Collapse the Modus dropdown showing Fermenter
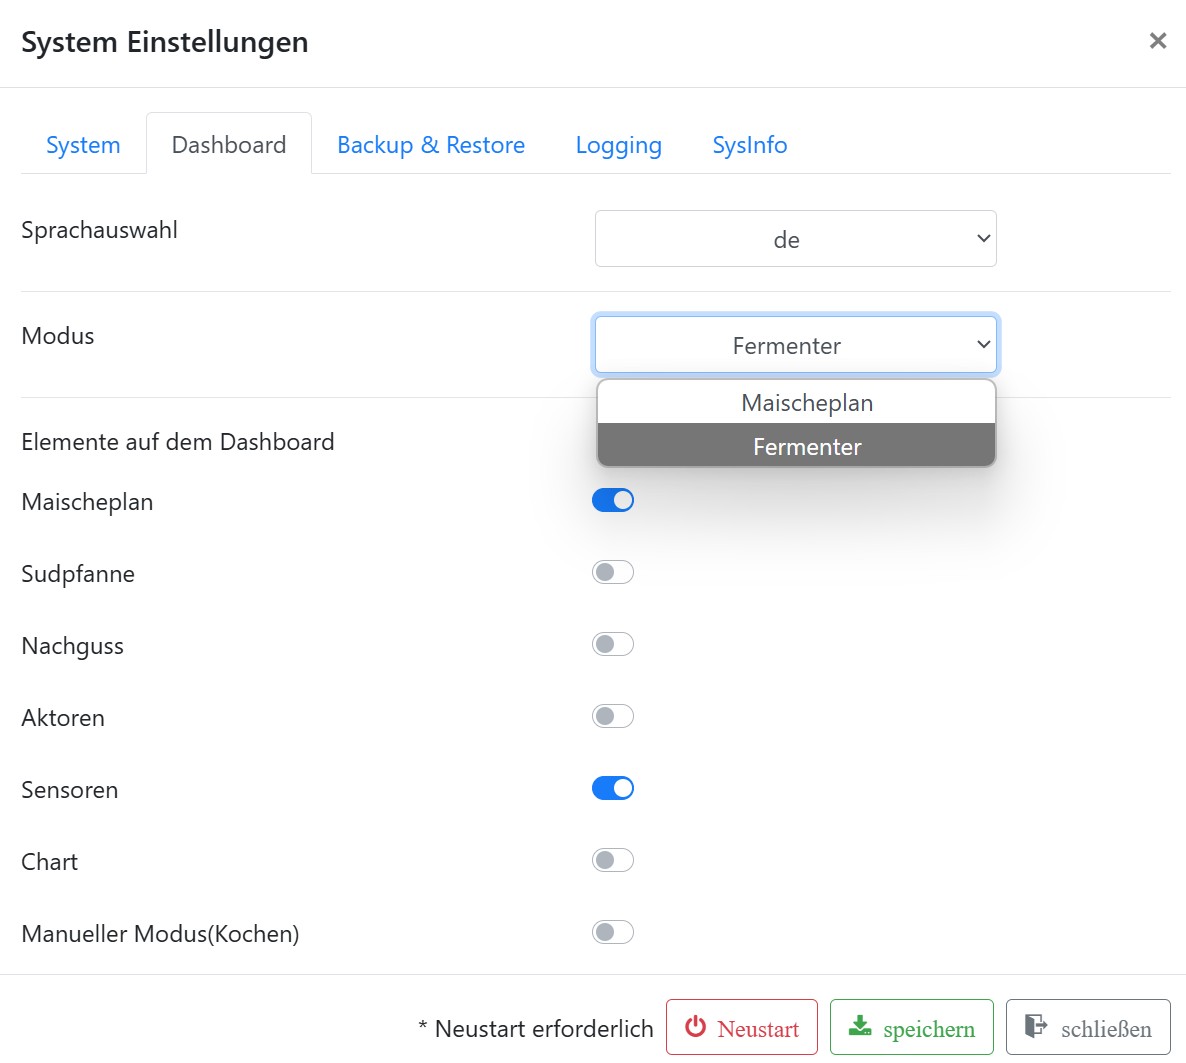The width and height of the screenshot is (1186, 1063). 795,345
